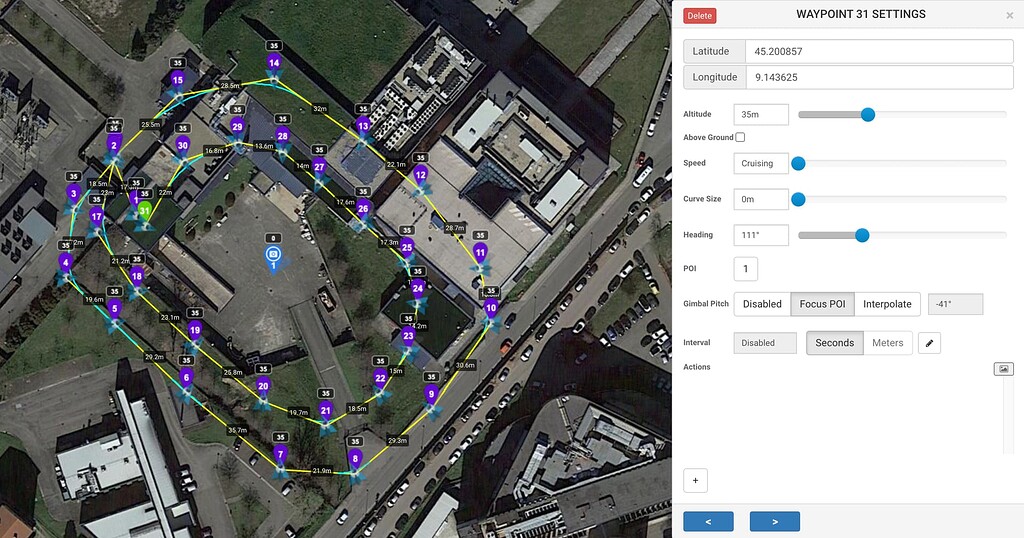
Task: Click the Heading 111° value field
Action: point(761,235)
